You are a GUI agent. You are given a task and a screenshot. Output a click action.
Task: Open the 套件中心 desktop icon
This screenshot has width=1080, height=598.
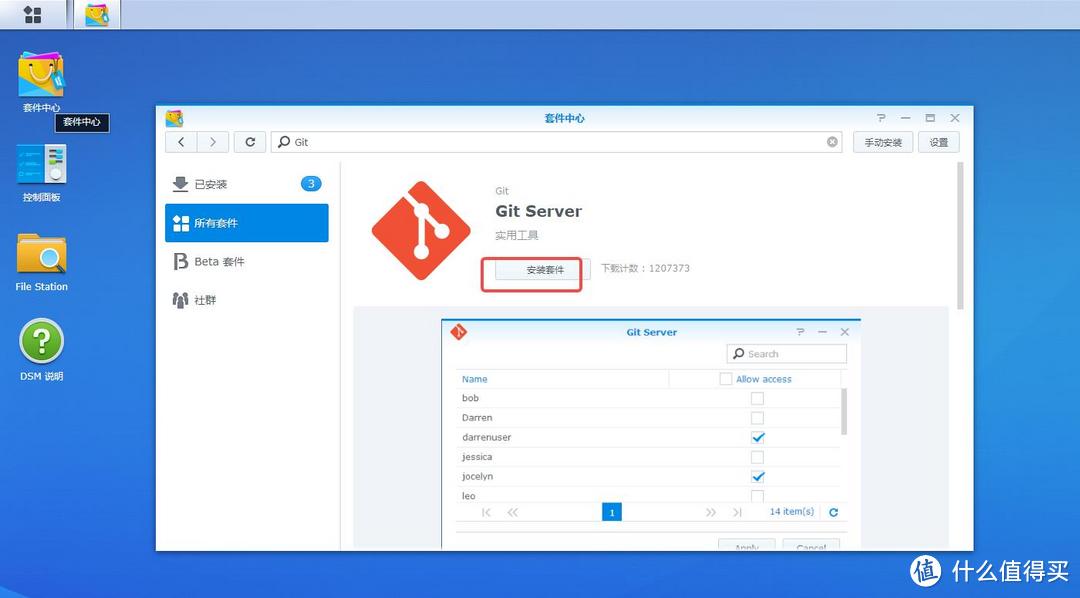(41, 81)
